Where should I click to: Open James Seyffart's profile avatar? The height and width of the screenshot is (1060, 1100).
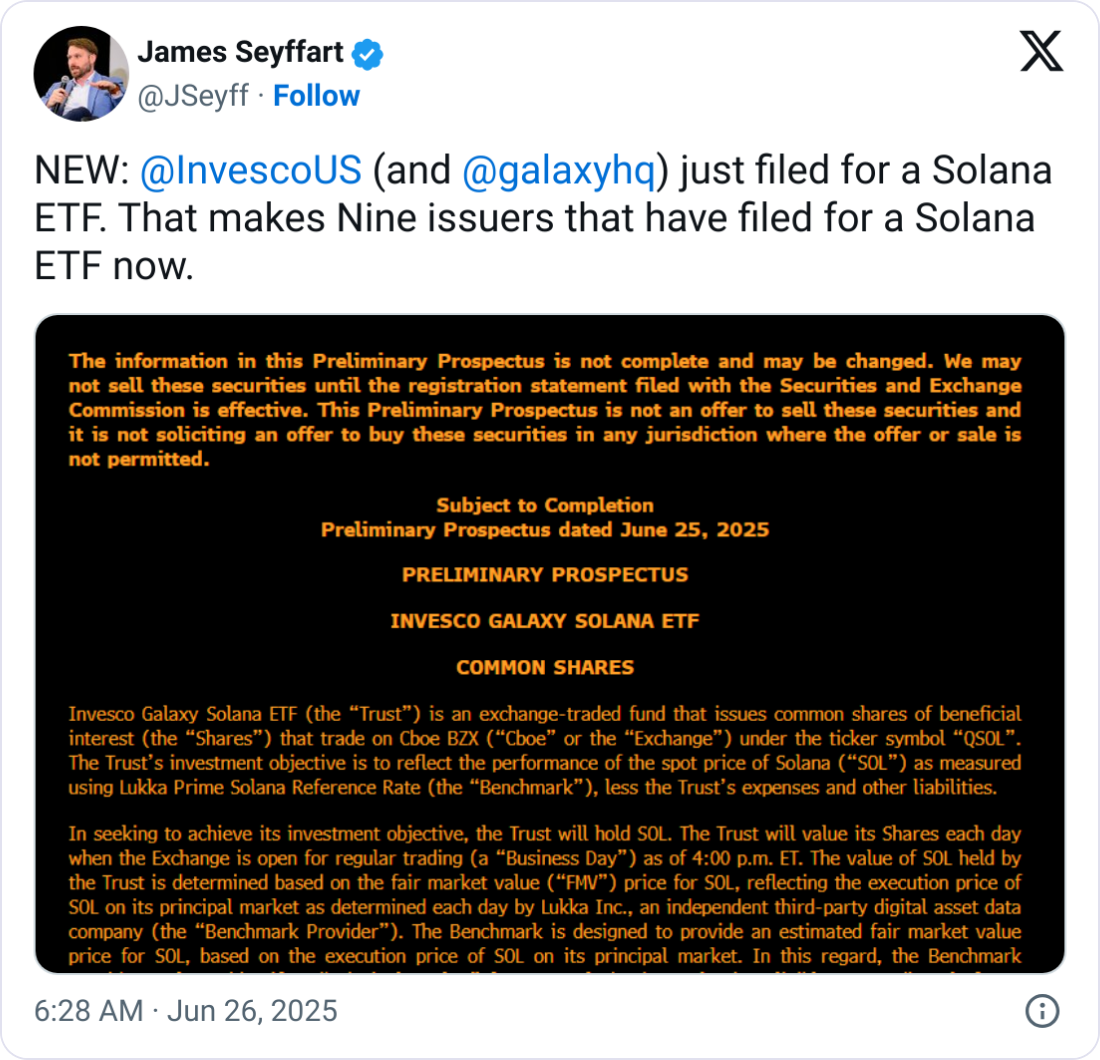[80, 74]
